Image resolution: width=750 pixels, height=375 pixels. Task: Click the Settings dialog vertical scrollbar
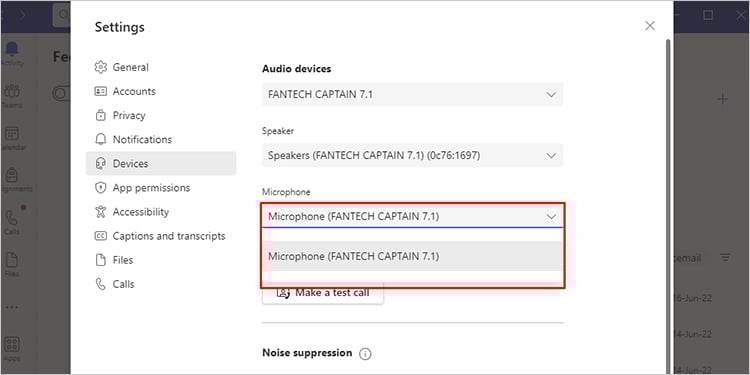coord(668,206)
